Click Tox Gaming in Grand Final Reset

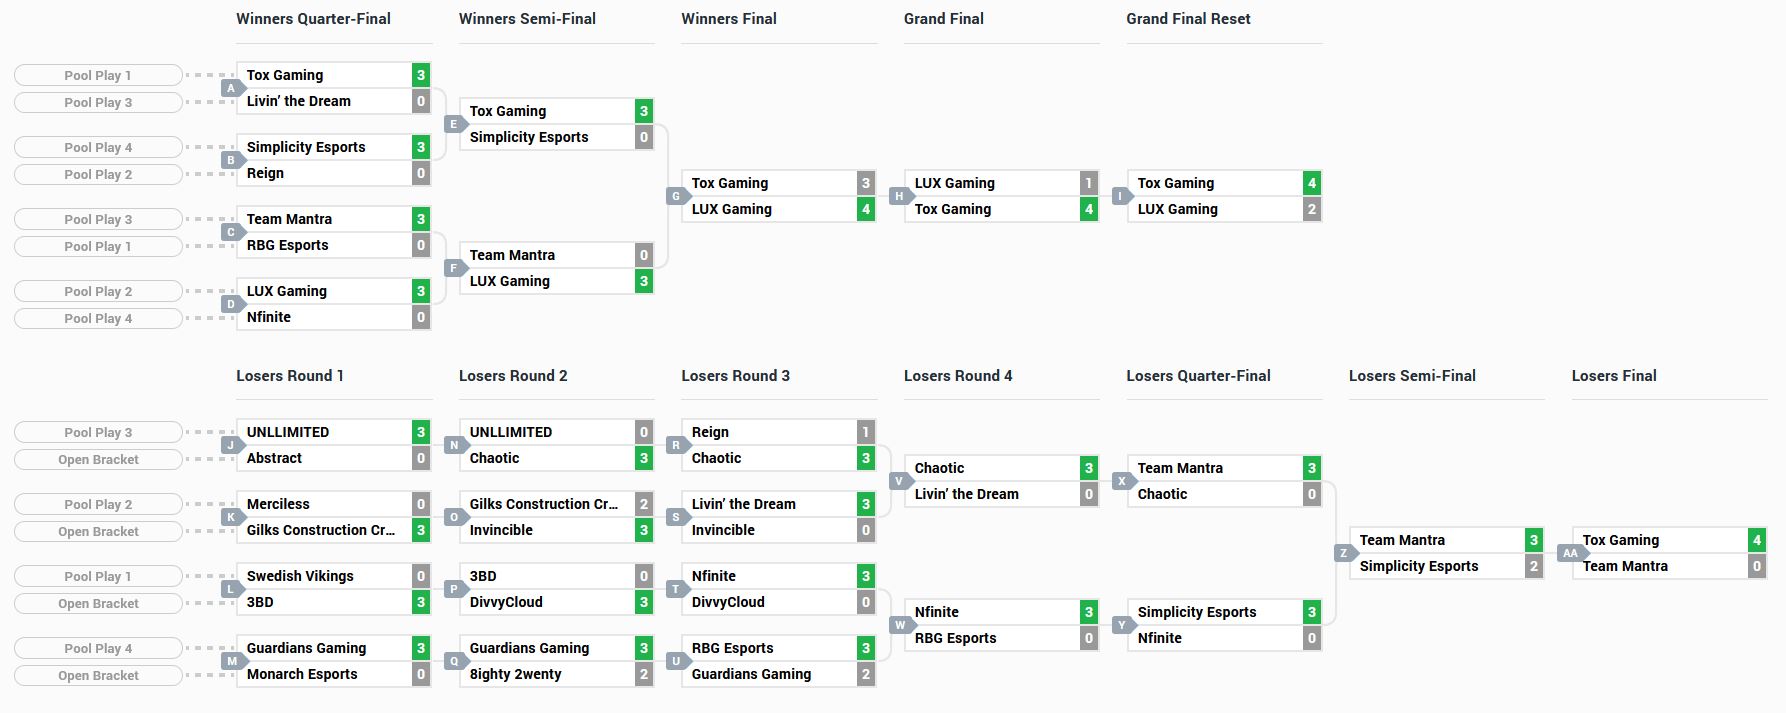[1175, 183]
